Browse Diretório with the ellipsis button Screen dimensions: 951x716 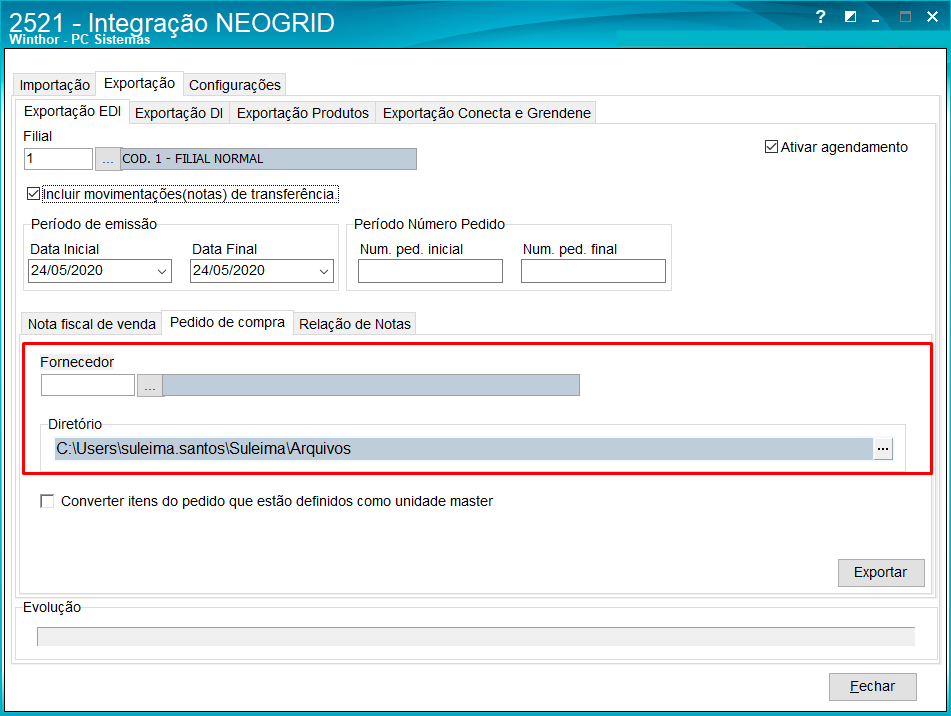(883, 449)
